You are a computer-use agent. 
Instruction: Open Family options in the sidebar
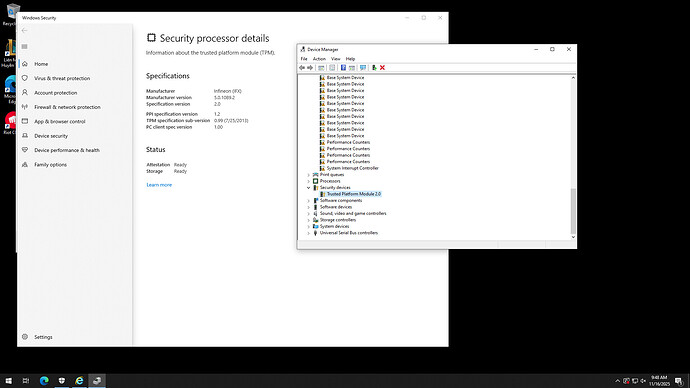pos(51,165)
